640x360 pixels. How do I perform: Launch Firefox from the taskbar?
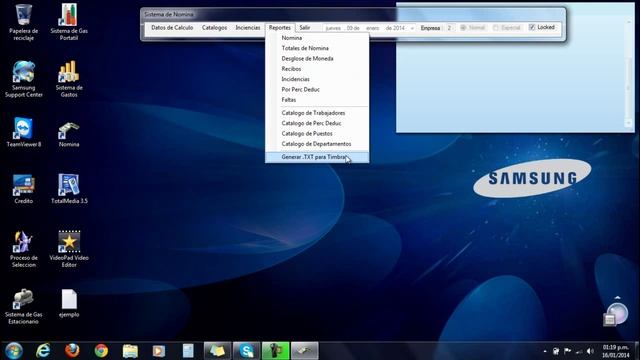pyautogui.click(x=72, y=351)
